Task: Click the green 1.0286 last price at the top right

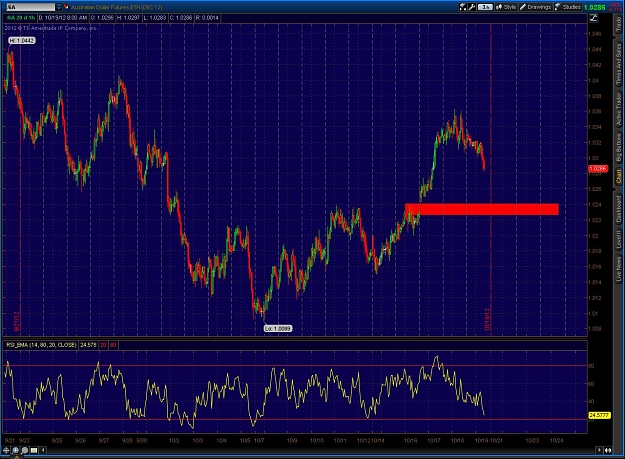Action: tap(594, 7)
